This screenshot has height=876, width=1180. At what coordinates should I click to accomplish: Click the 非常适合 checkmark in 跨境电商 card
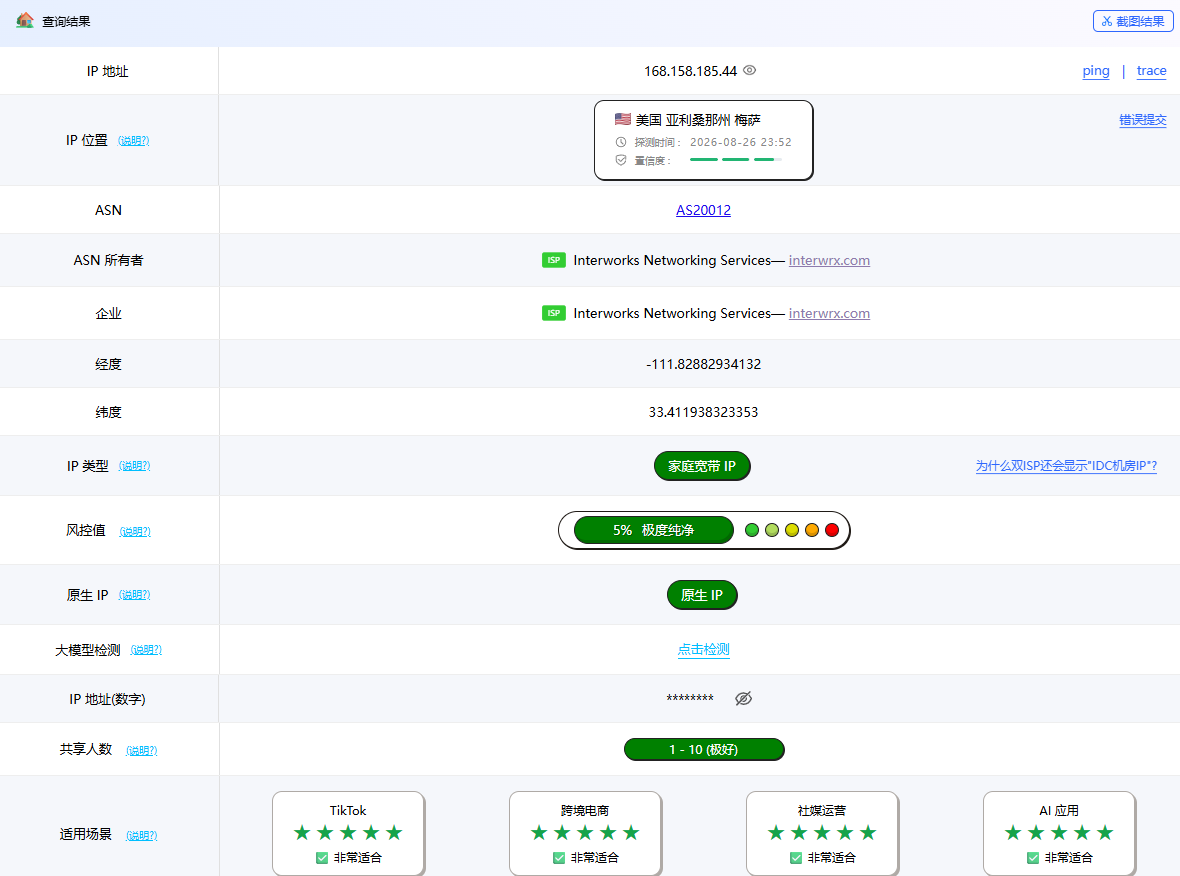click(x=559, y=858)
